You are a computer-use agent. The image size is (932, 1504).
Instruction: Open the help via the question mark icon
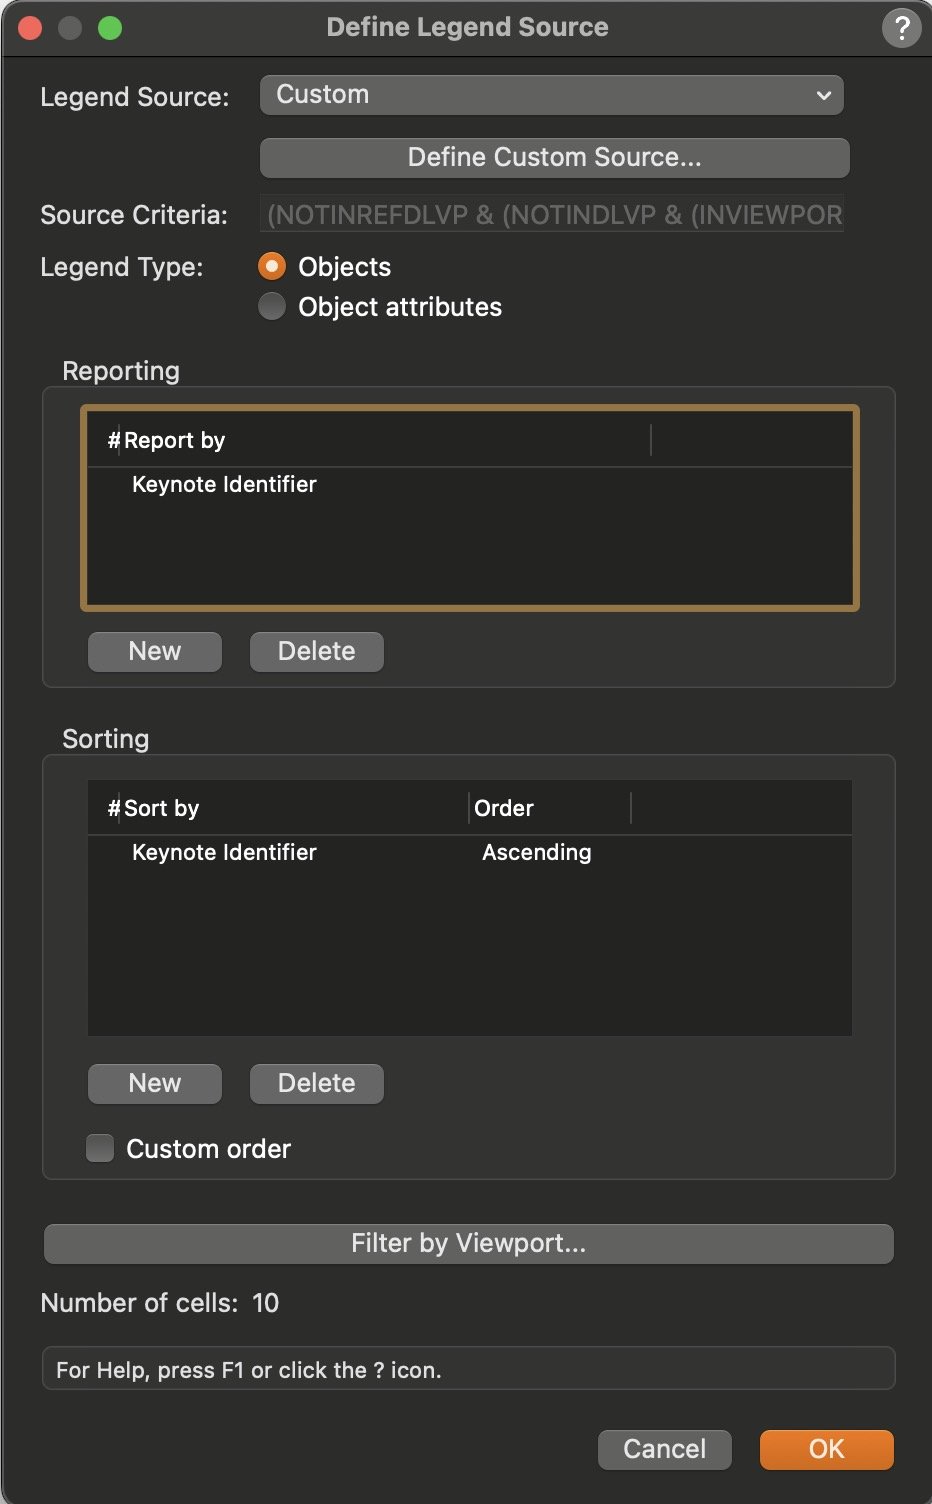(900, 27)
